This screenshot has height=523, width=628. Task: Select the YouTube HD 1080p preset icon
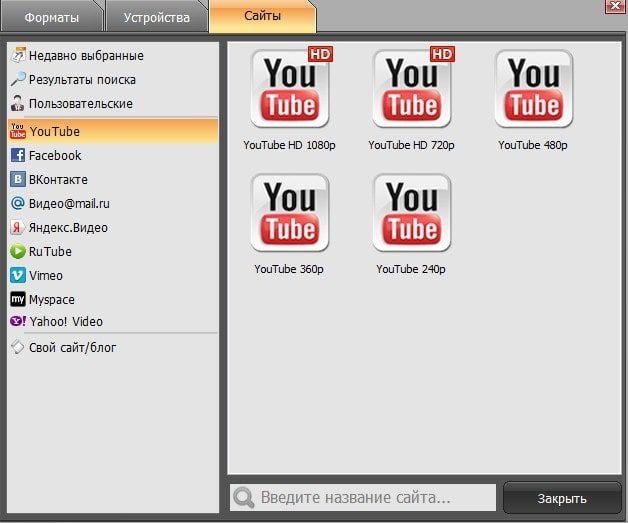click(290, 88)
